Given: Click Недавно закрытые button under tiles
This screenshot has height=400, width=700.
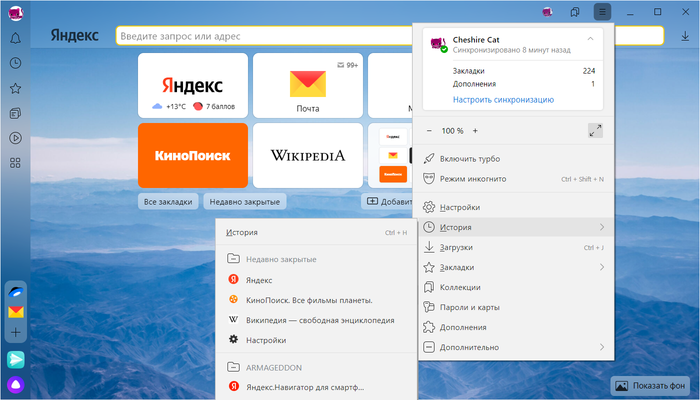Looking at the screenshot, I should point(245,202).
